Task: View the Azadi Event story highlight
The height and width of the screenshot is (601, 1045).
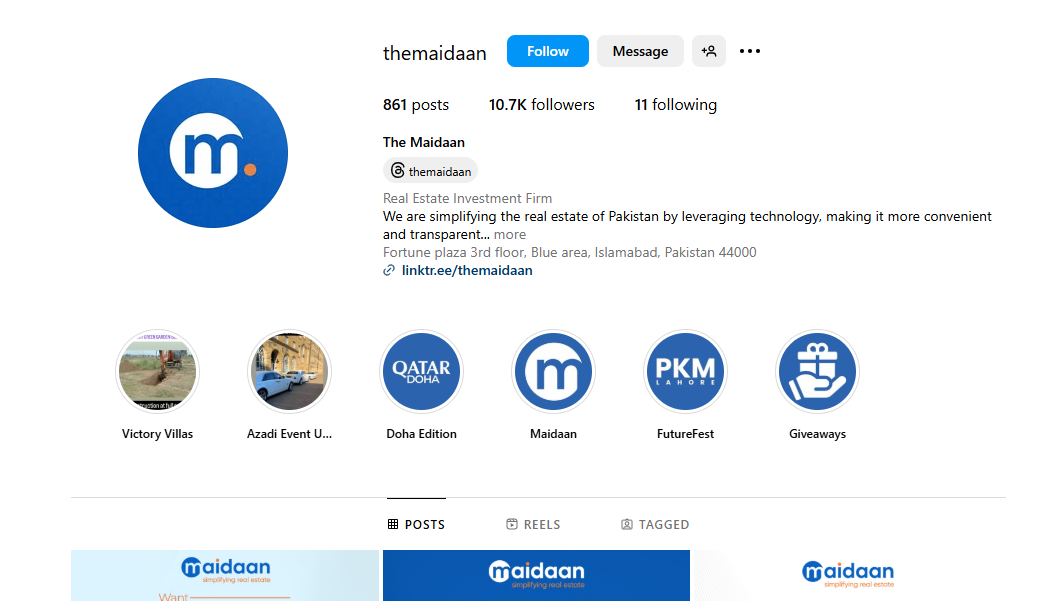Action: click(288, 372)
